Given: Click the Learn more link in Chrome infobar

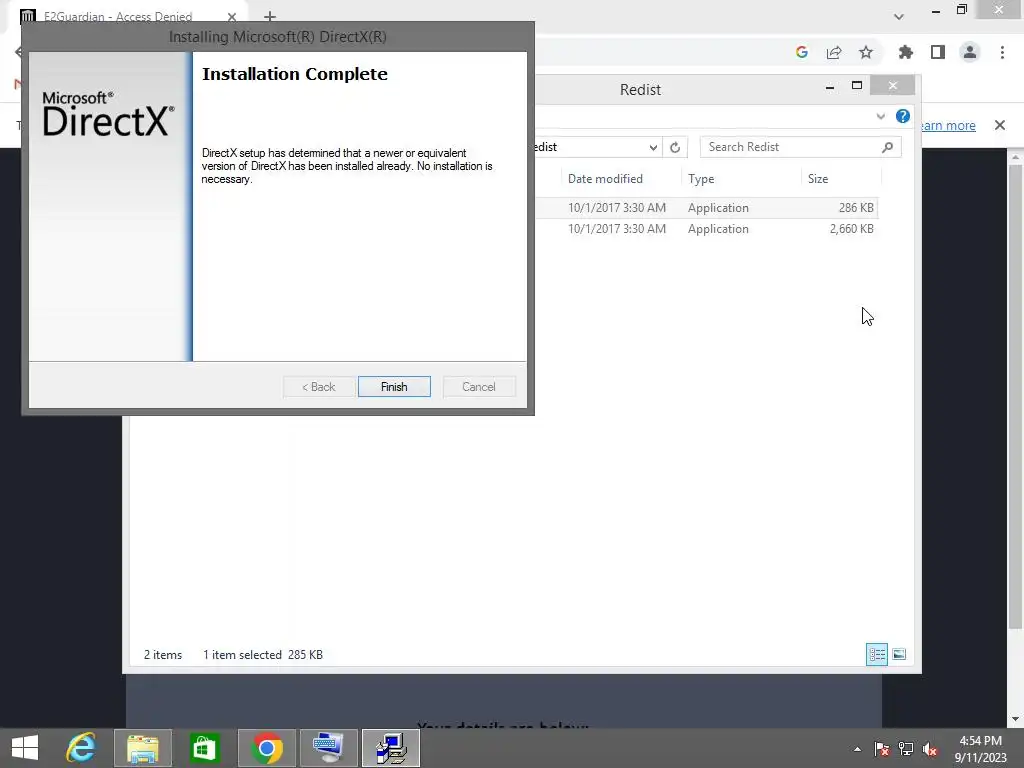Looking at the screenshot, I should pyautogui.click(x=948, y=125).
